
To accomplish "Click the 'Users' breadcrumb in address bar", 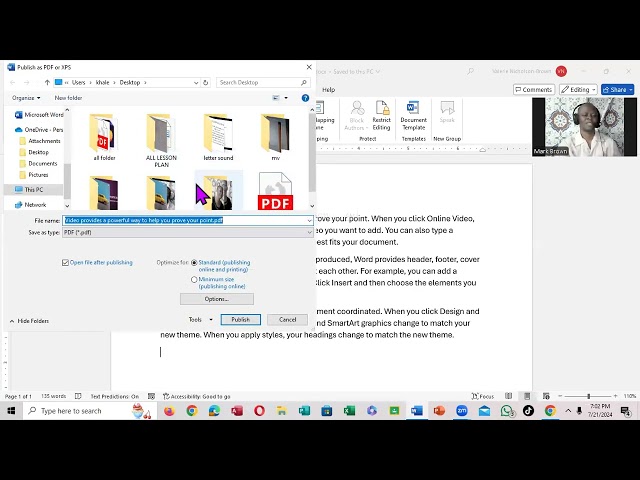I will [78, 82].
